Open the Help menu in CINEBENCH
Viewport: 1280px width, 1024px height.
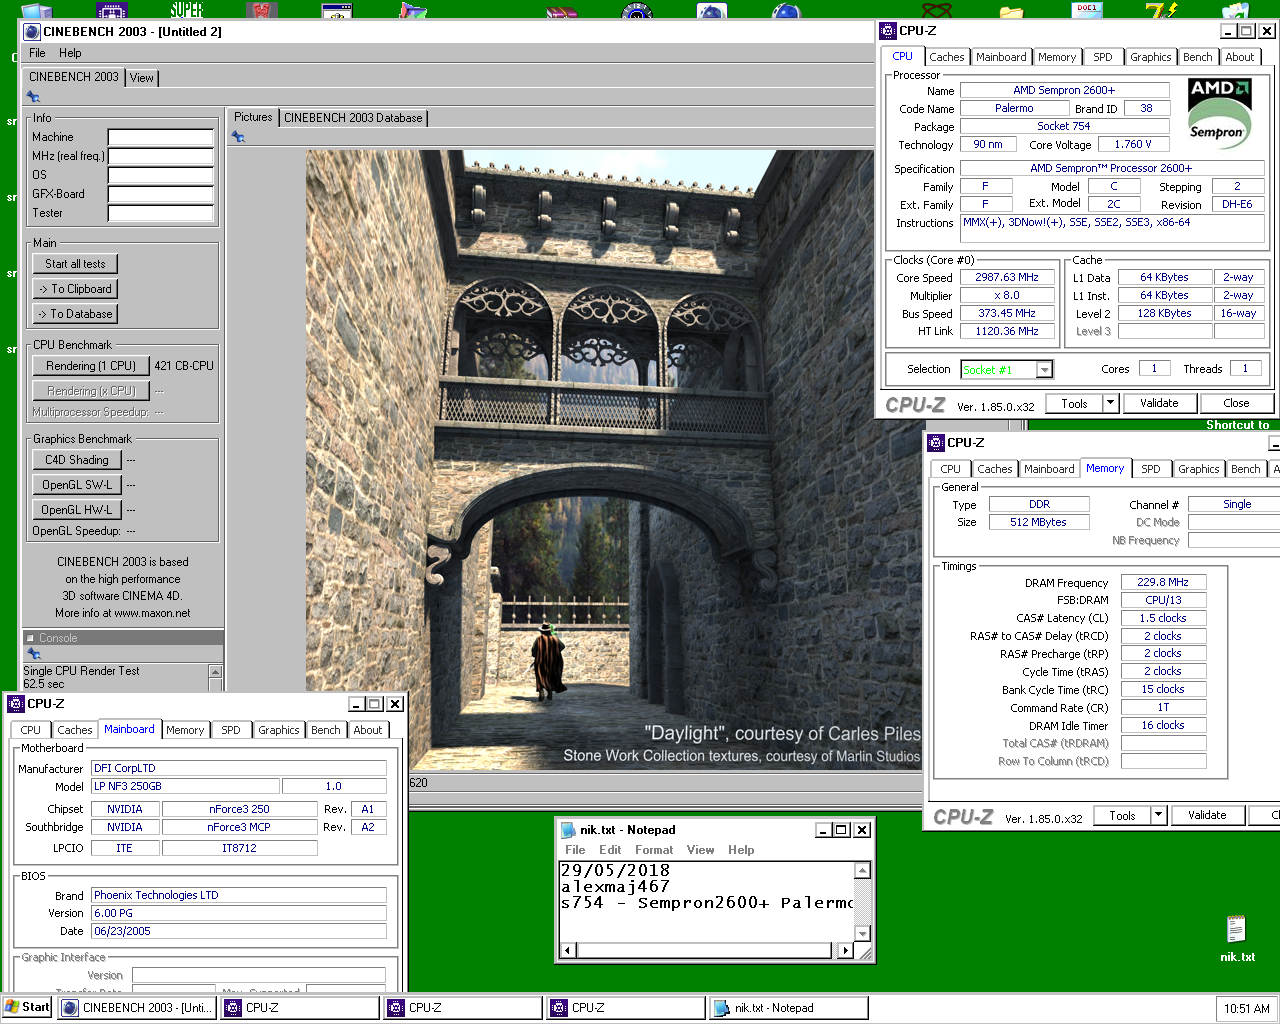[70, 53]
